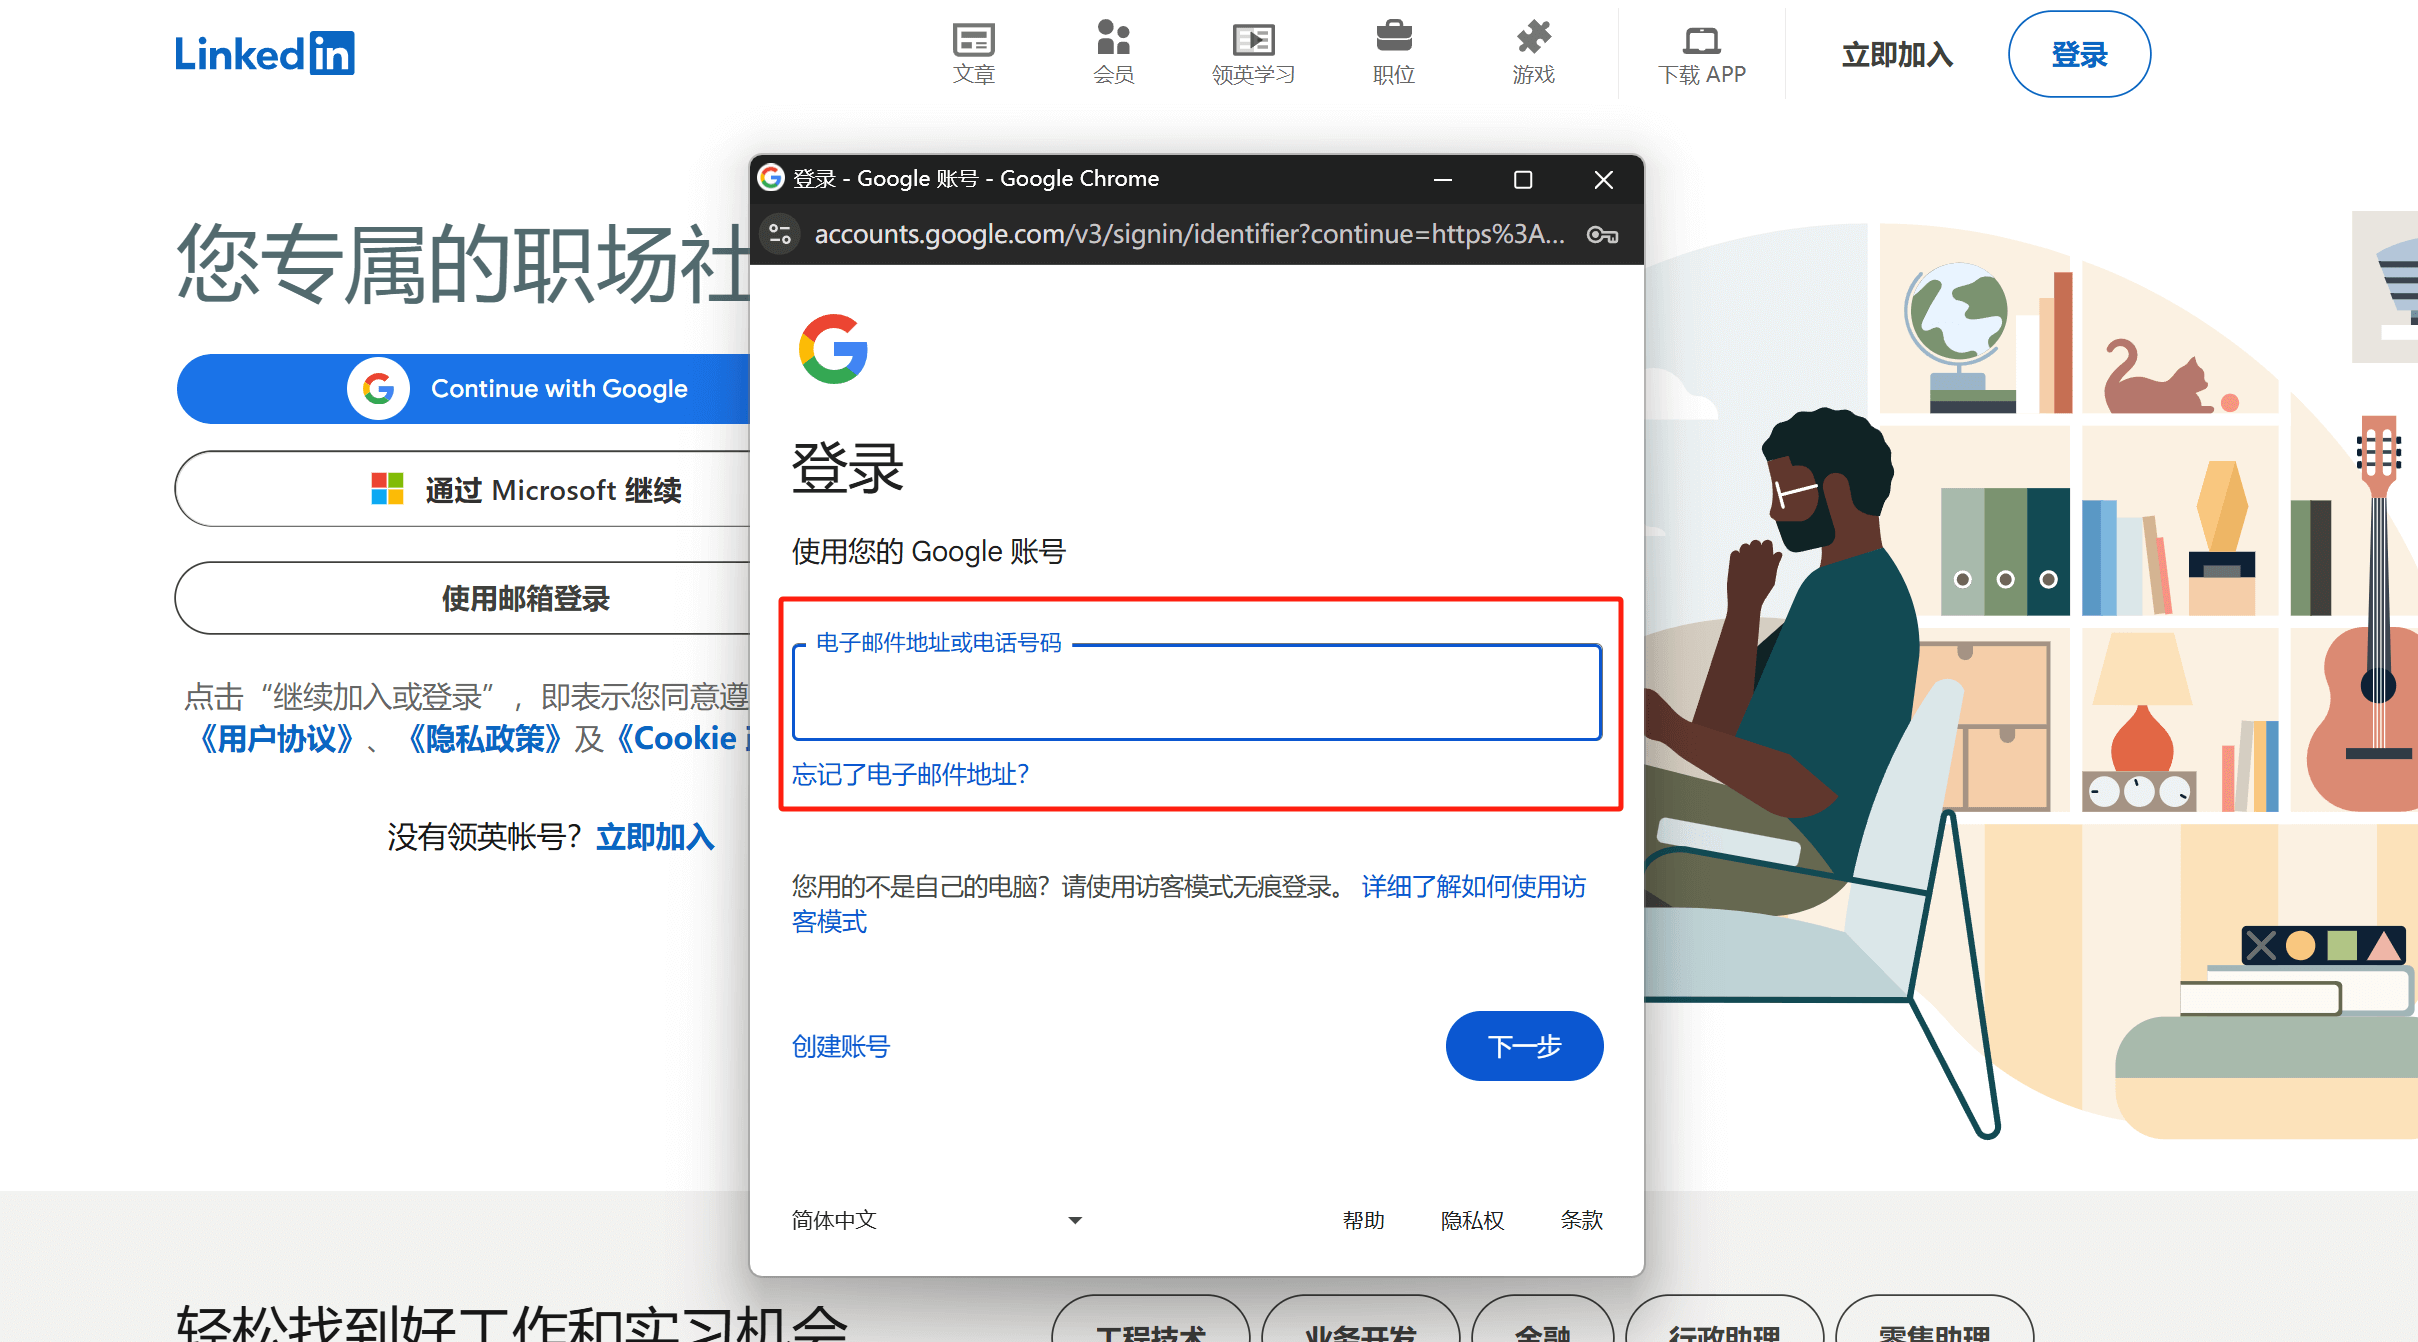This screenshot has height=1342, width=2418.
Task: Click 立即加入 next to 没有领英帐号
Action: tap(655, 837)
